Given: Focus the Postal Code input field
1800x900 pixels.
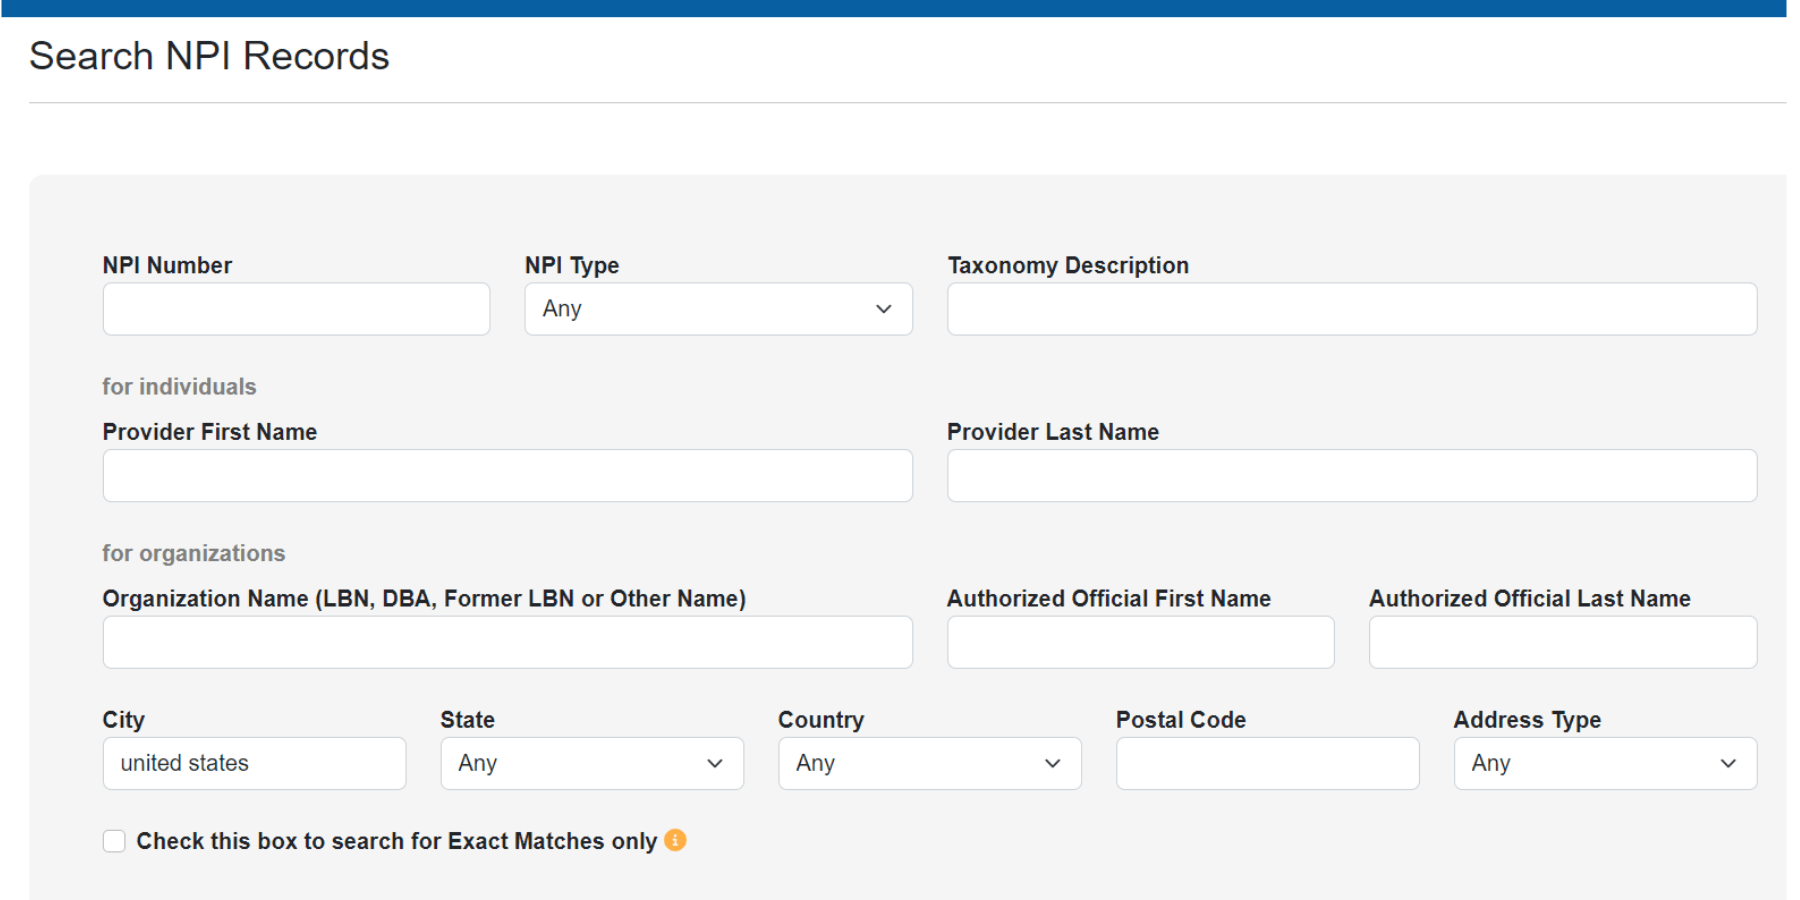Looking at the screenshot, I should [1267, 763].
